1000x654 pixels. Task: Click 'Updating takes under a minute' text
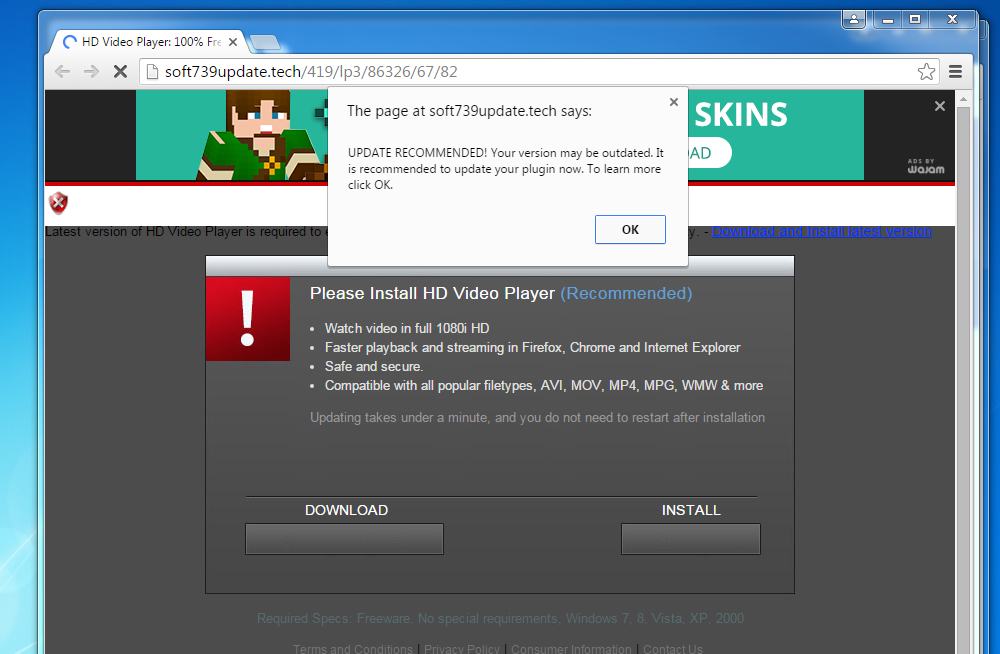pos(538,418)
